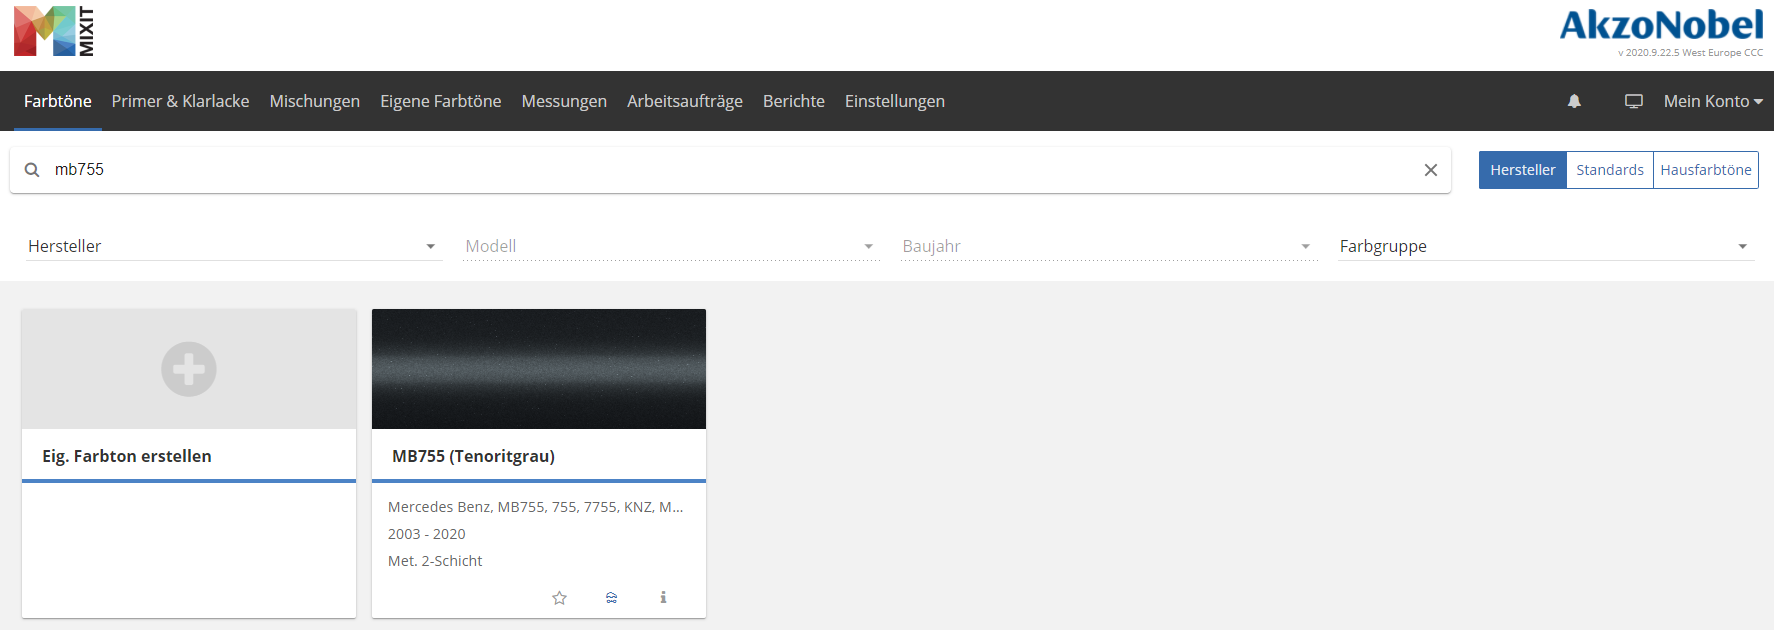The height and width of the screenshot is (630, 1774).
Task: Click the search magnifier icon
Action: click(32, 170)
